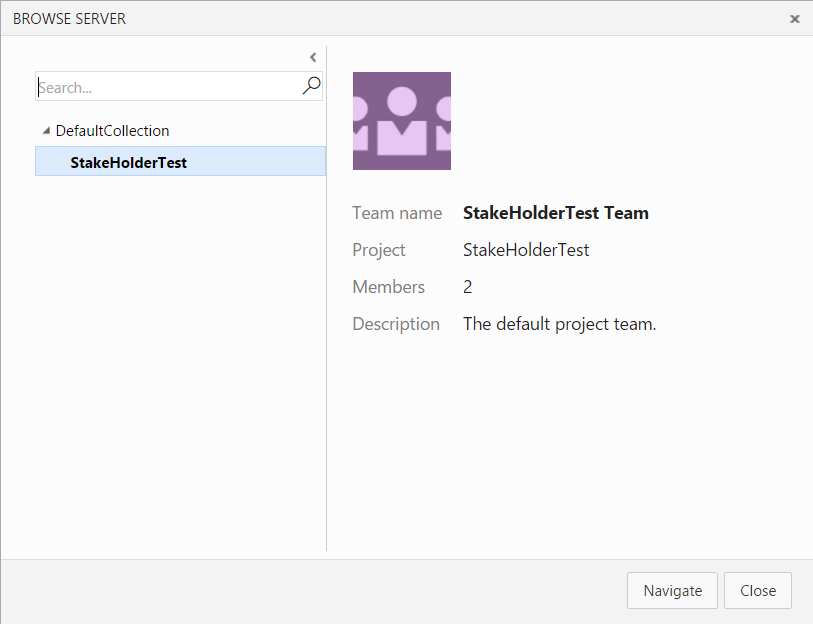Click the Description label

pos(396,324)
